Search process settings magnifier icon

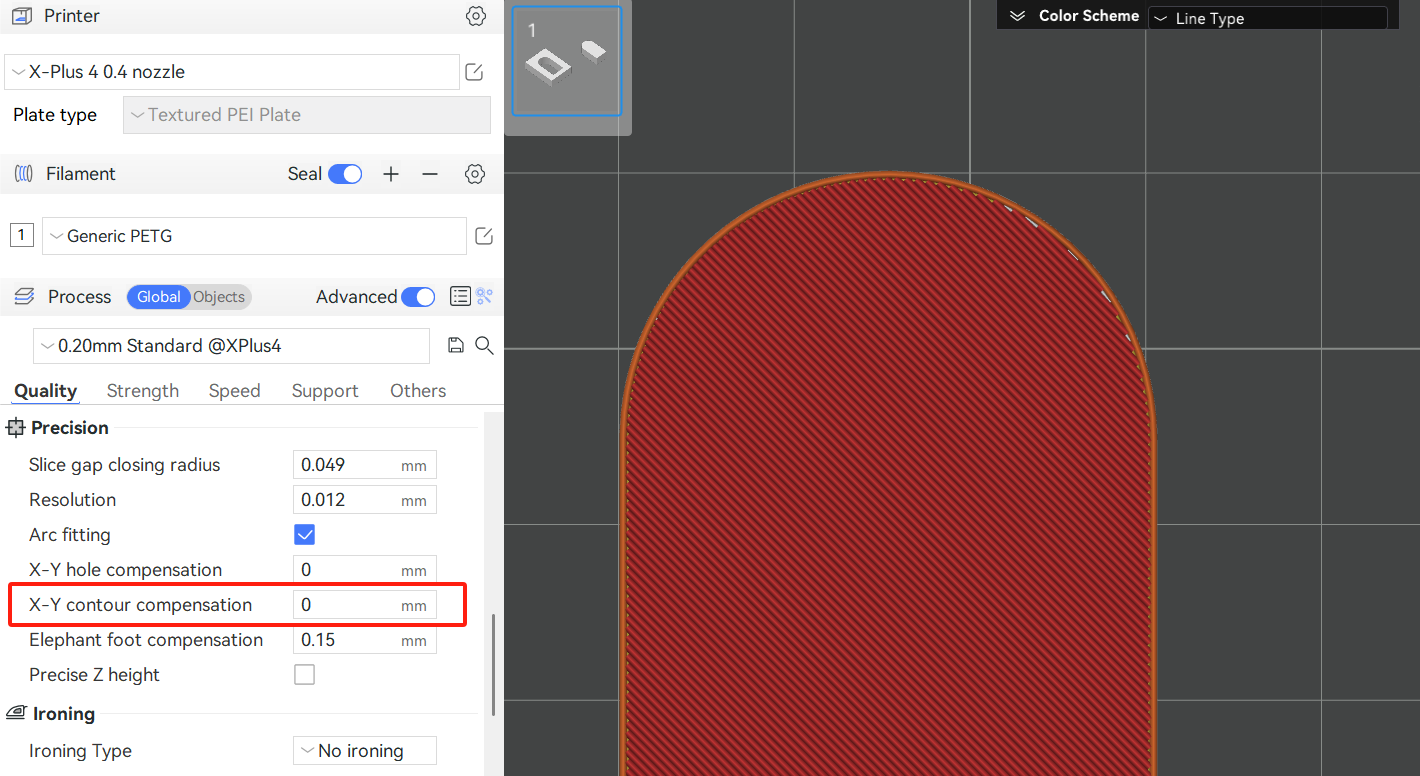pos(484,346)
